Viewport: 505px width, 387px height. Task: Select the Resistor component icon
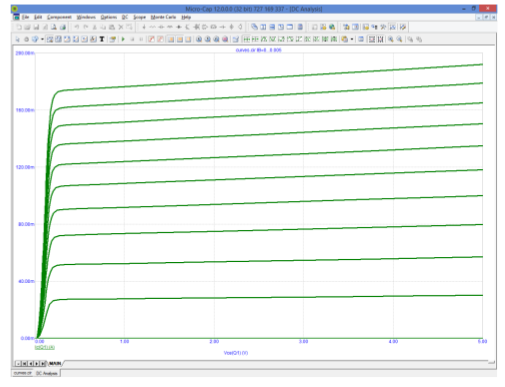(x=153, y=27)
